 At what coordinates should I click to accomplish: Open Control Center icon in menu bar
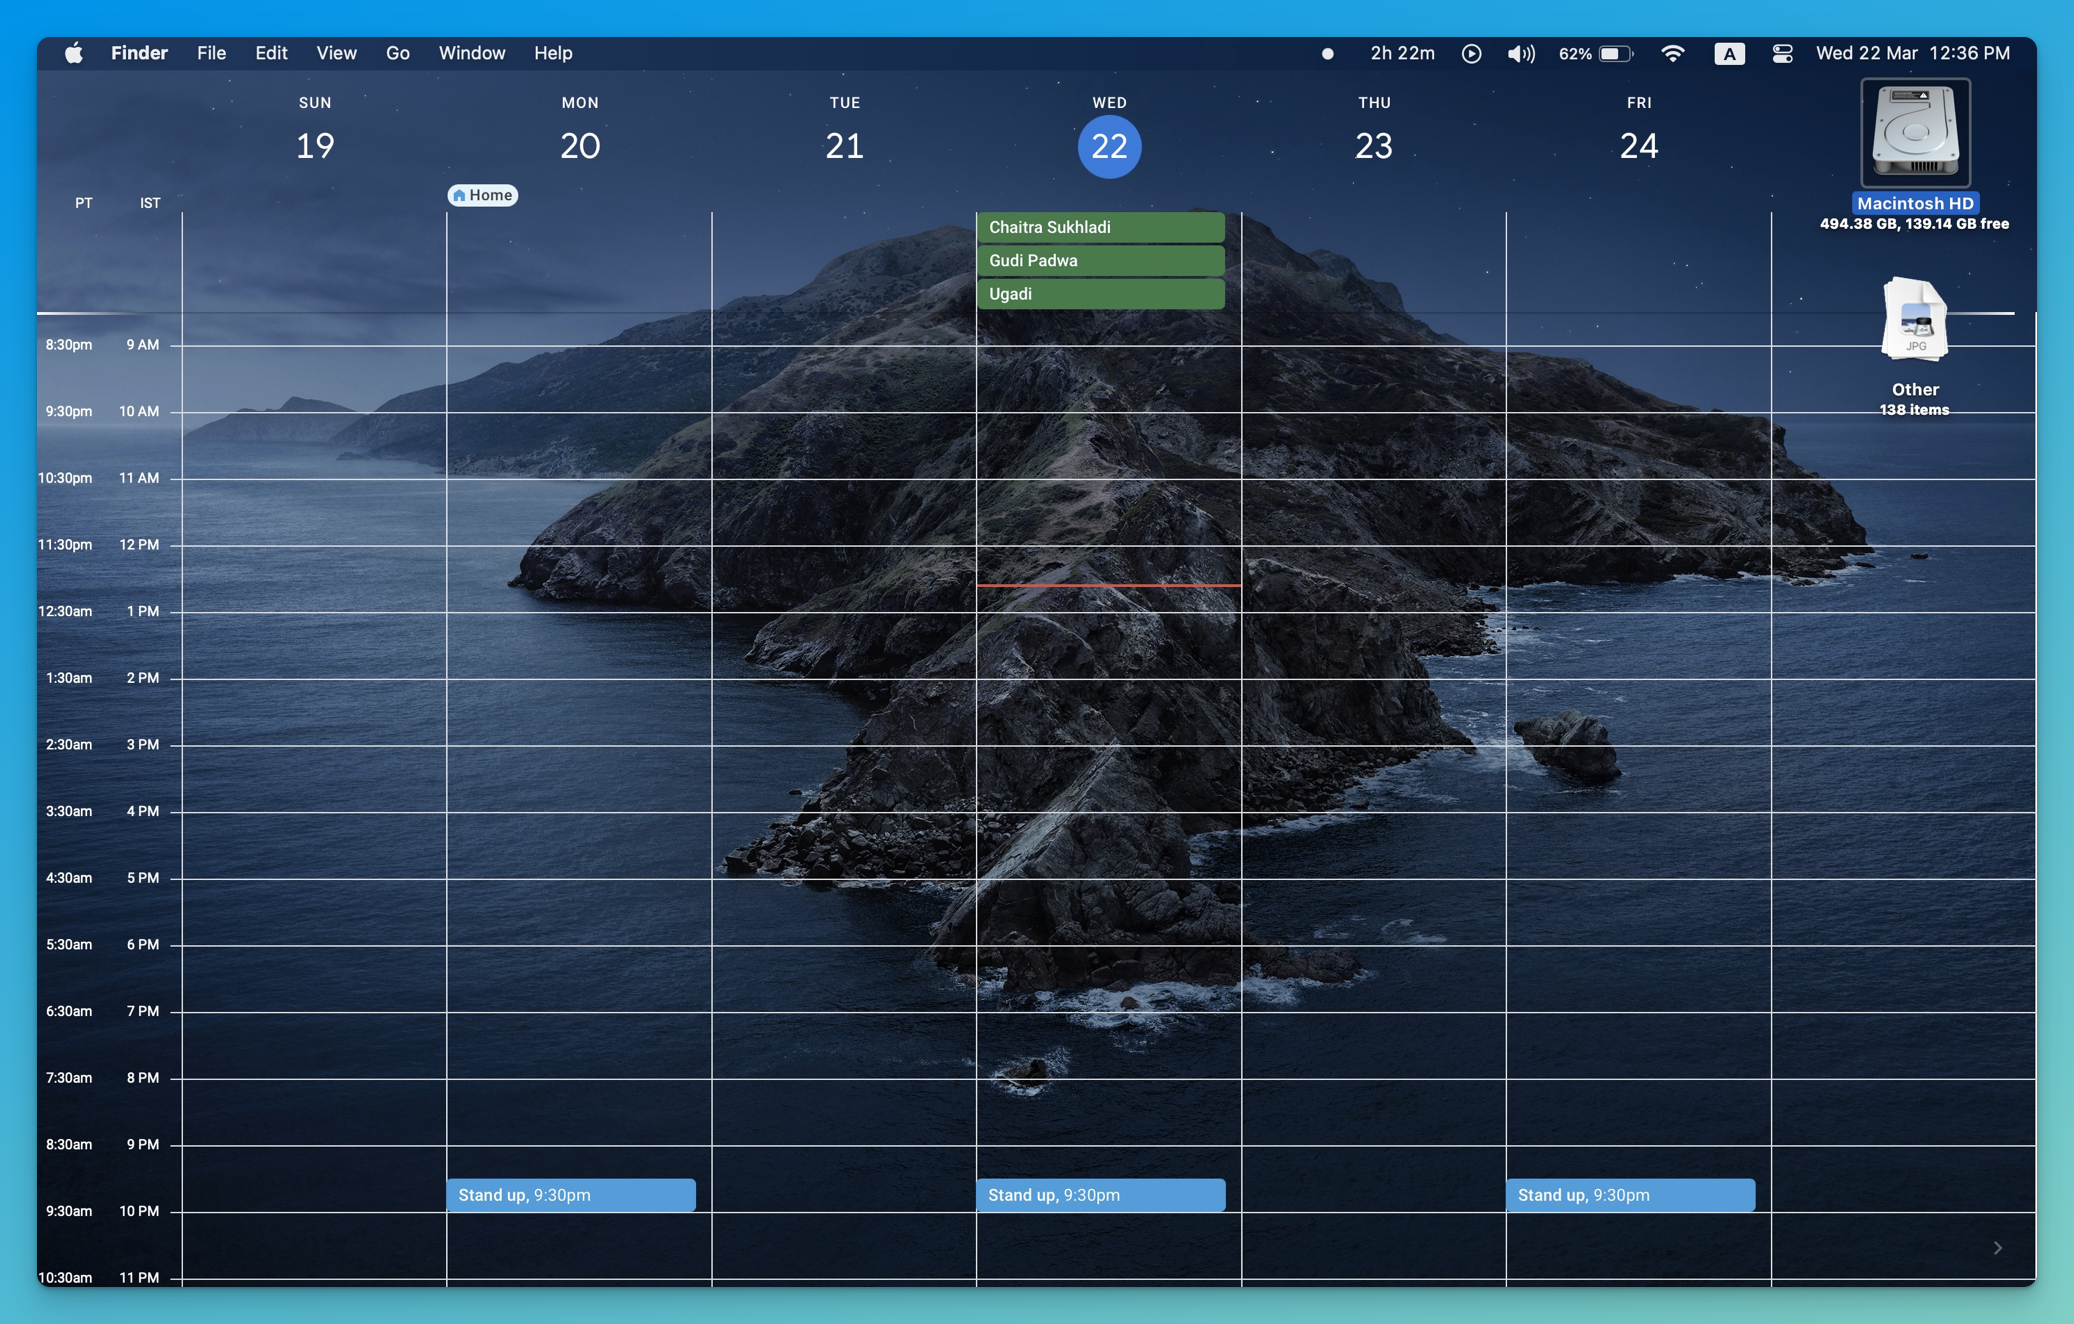(1782, 53)
